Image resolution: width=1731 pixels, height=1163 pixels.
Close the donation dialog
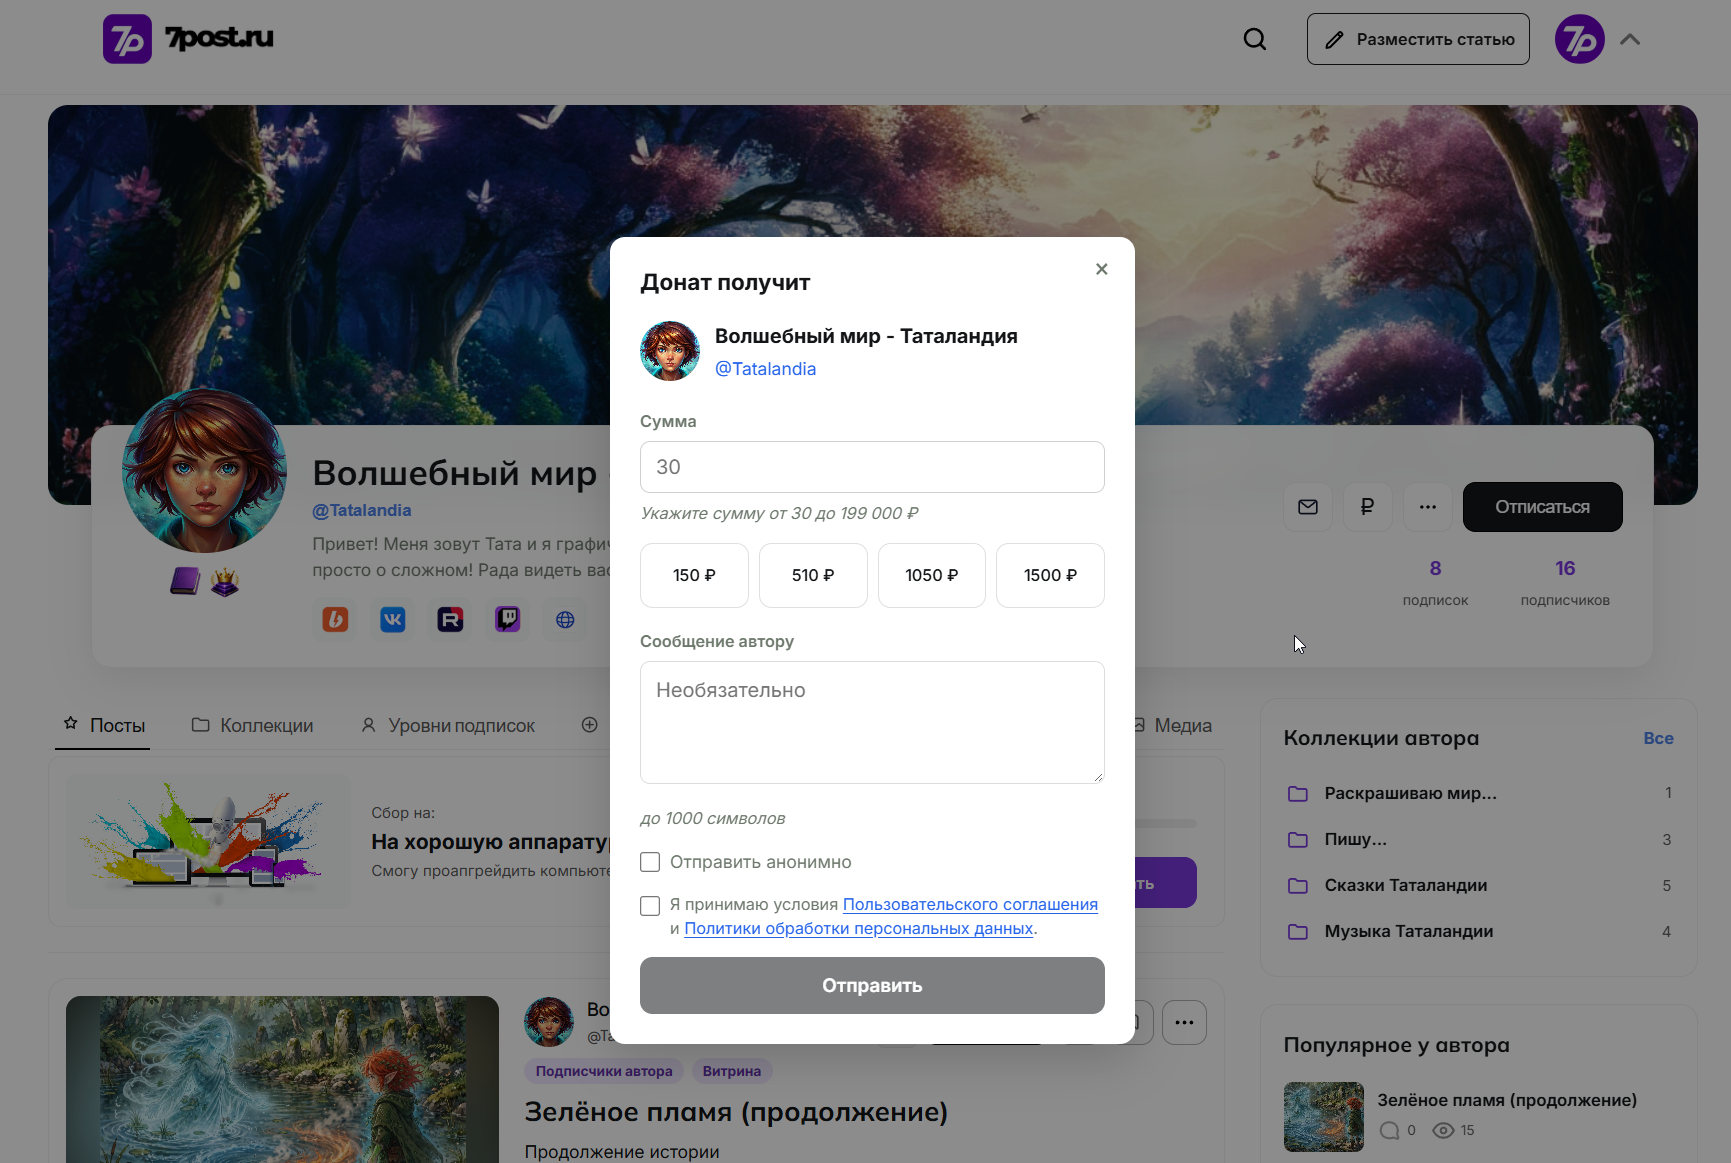click(1102, 269)
